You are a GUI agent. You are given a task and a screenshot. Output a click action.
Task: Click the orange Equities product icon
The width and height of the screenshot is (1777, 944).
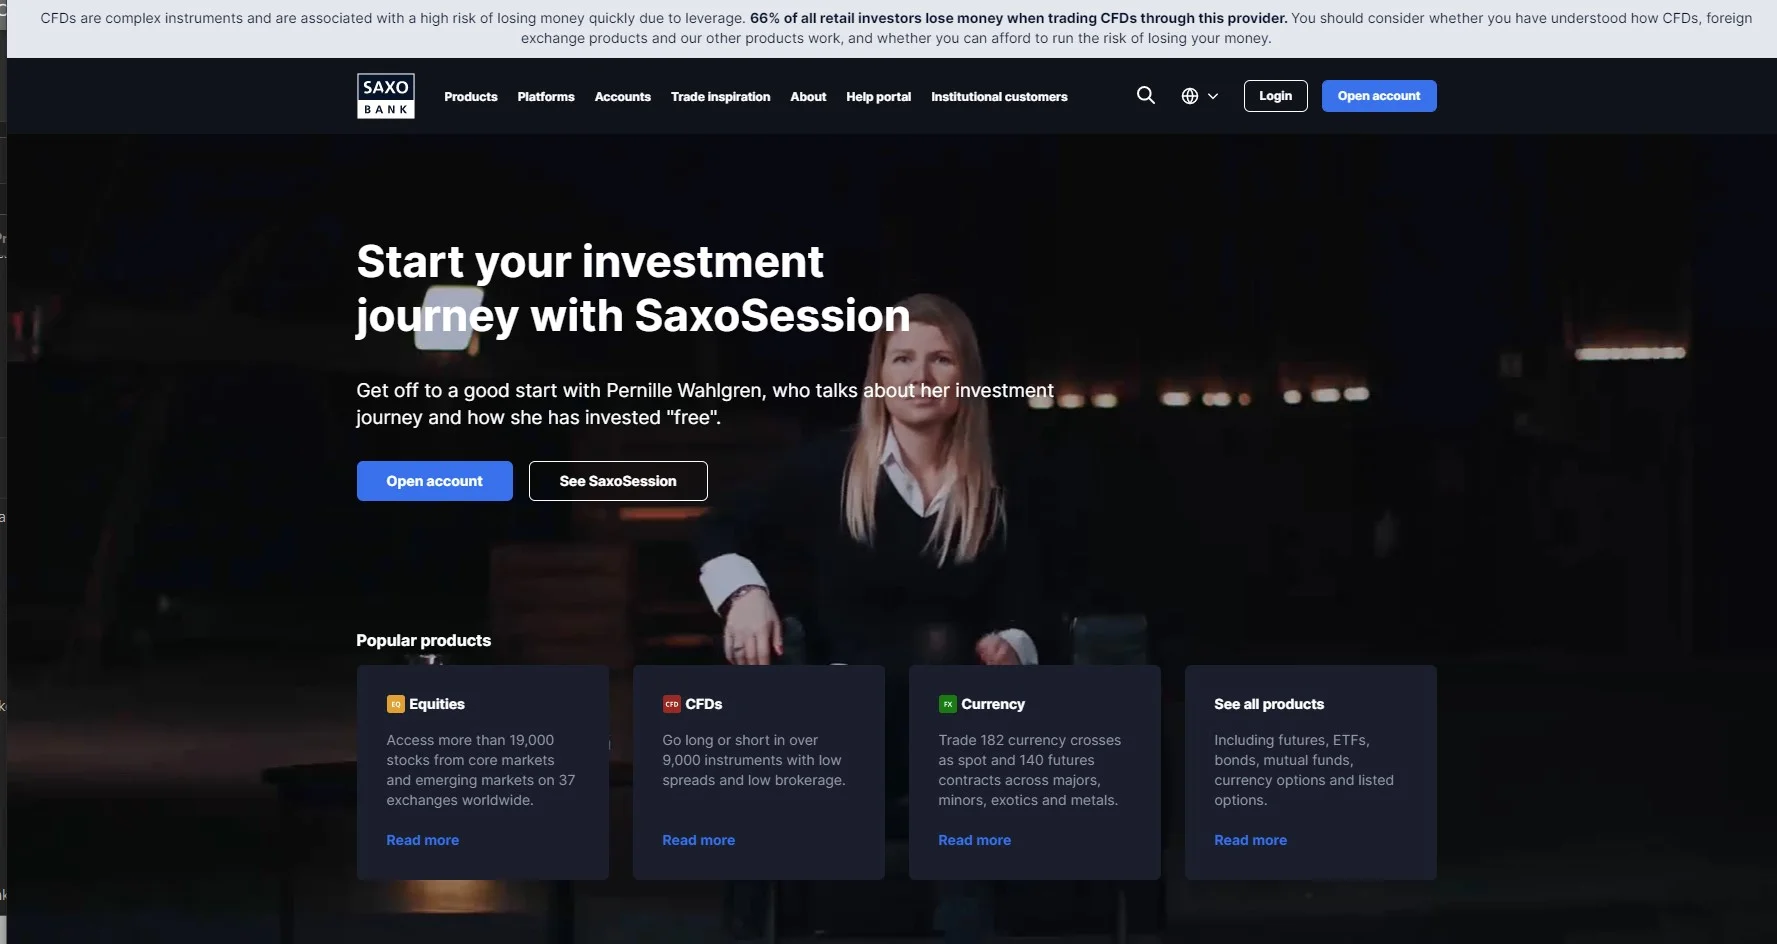[x=395, y=704]
